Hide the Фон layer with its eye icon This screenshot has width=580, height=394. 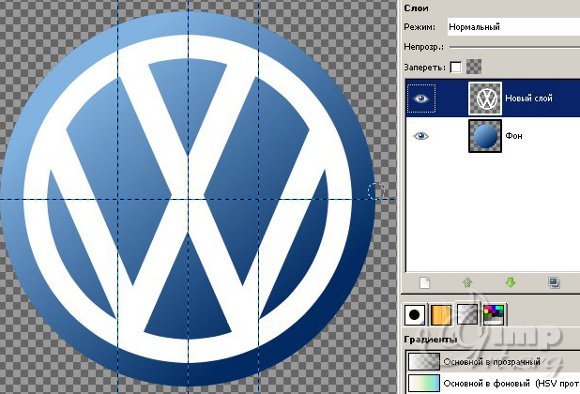click(421, 136)
